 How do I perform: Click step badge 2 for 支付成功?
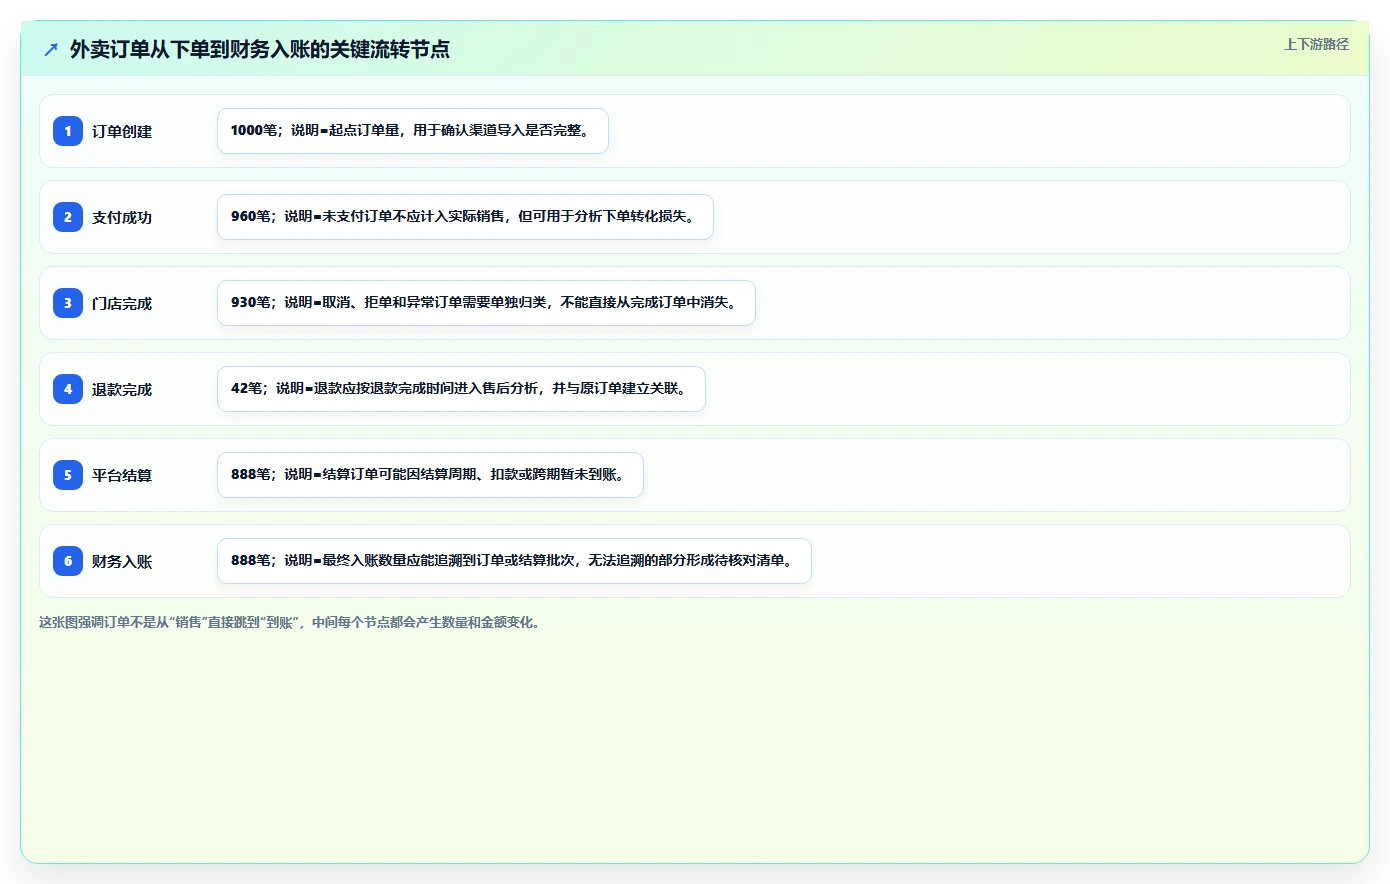(68, 217)
